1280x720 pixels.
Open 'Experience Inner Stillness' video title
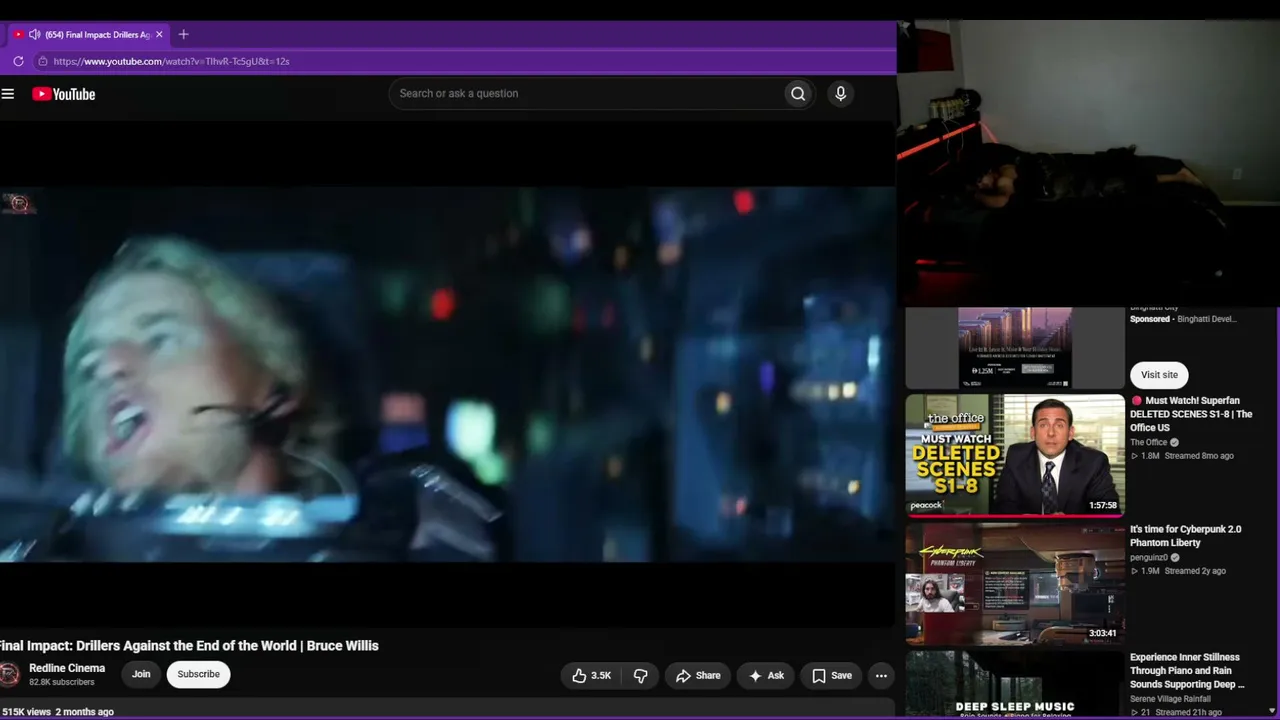point(1187,671)
